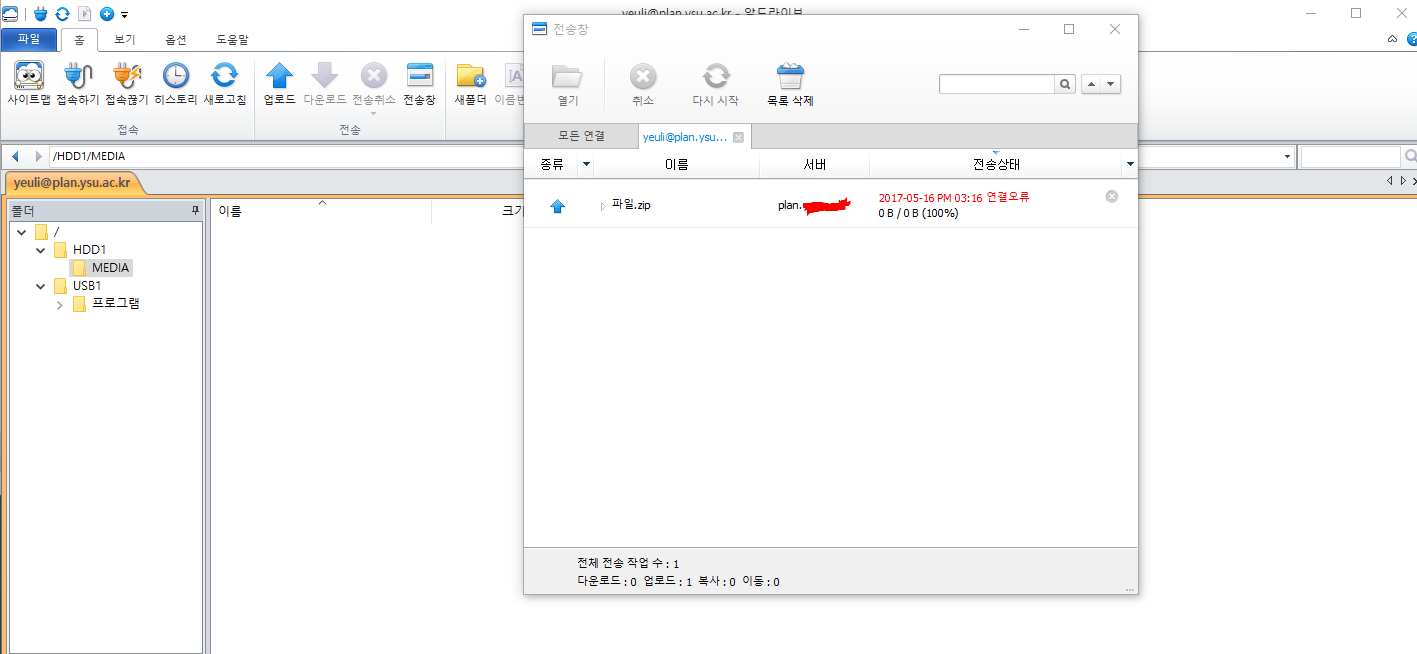Open the quick access toolbar customize arrow
1417x654 pixels.
click(124, 15)
